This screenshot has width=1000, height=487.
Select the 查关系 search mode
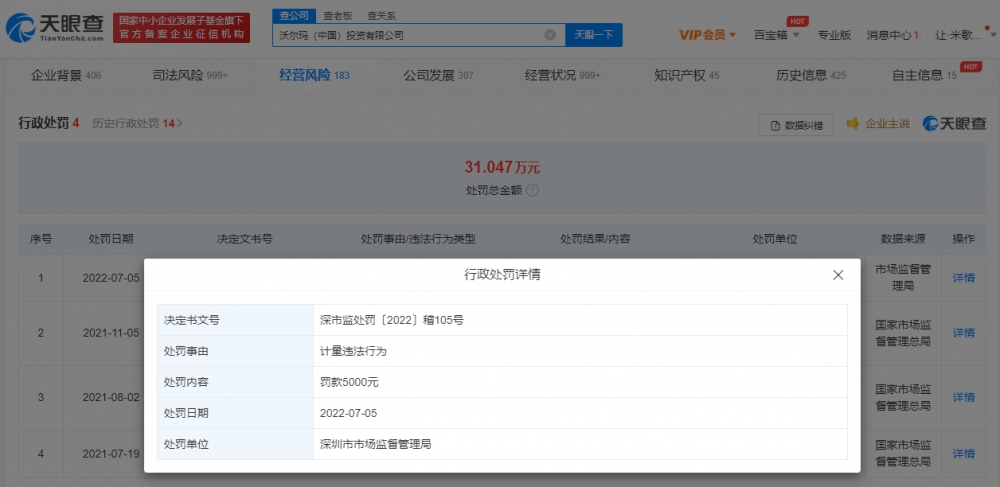[x=381, y=16]
